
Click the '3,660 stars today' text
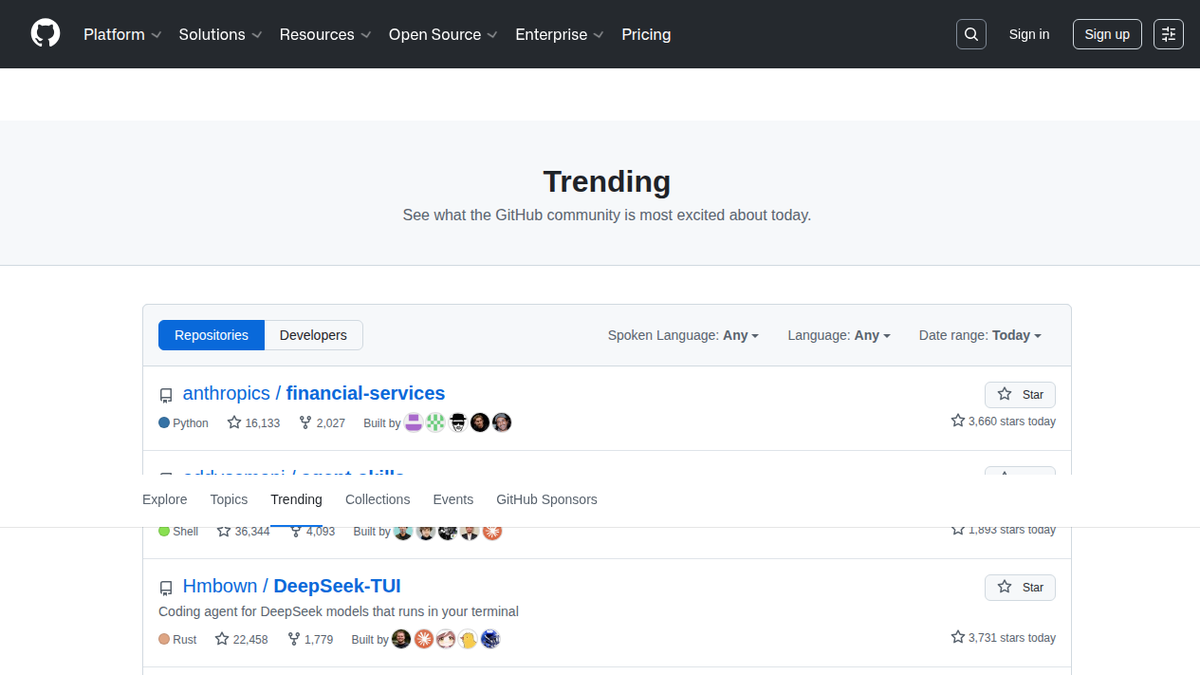[x=1003, y=421]
